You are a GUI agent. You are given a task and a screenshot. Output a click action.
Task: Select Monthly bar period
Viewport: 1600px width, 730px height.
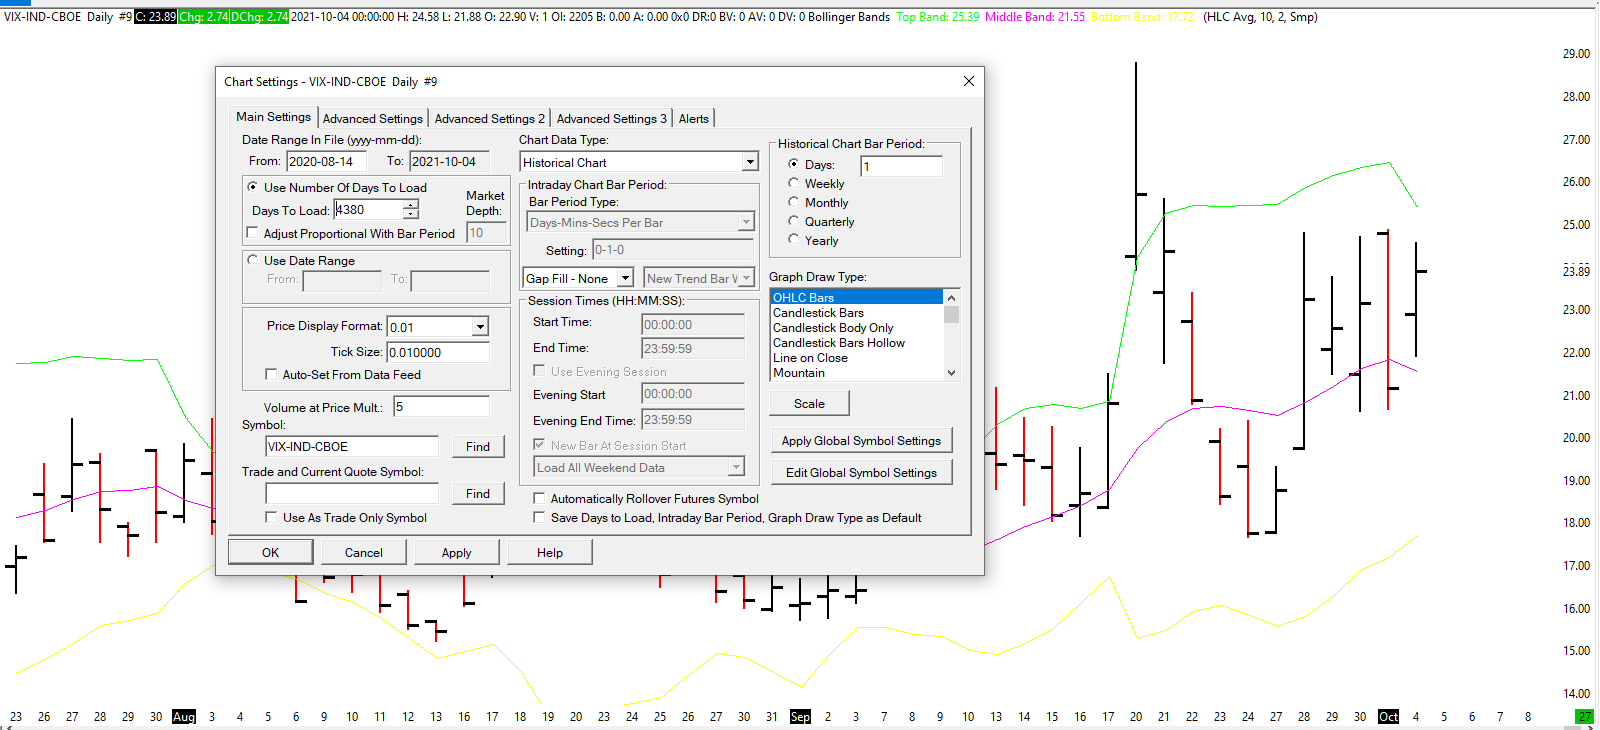[x=794, y=202]
